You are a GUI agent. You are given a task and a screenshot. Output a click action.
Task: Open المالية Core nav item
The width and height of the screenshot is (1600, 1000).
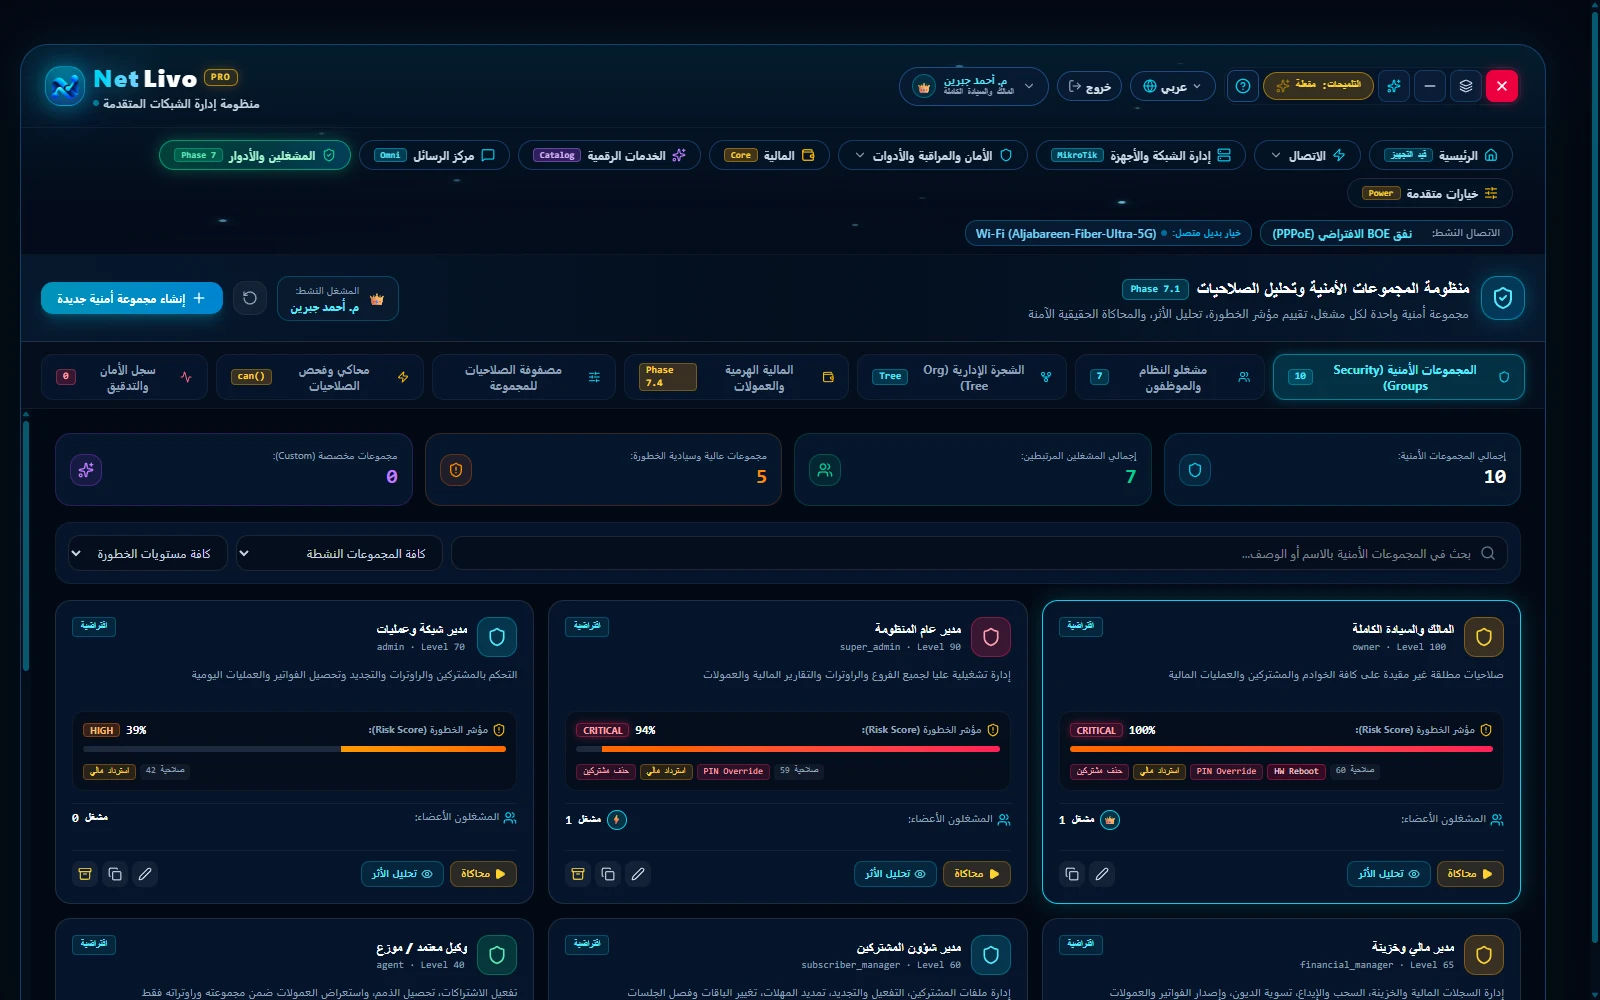tap(769, 155)
